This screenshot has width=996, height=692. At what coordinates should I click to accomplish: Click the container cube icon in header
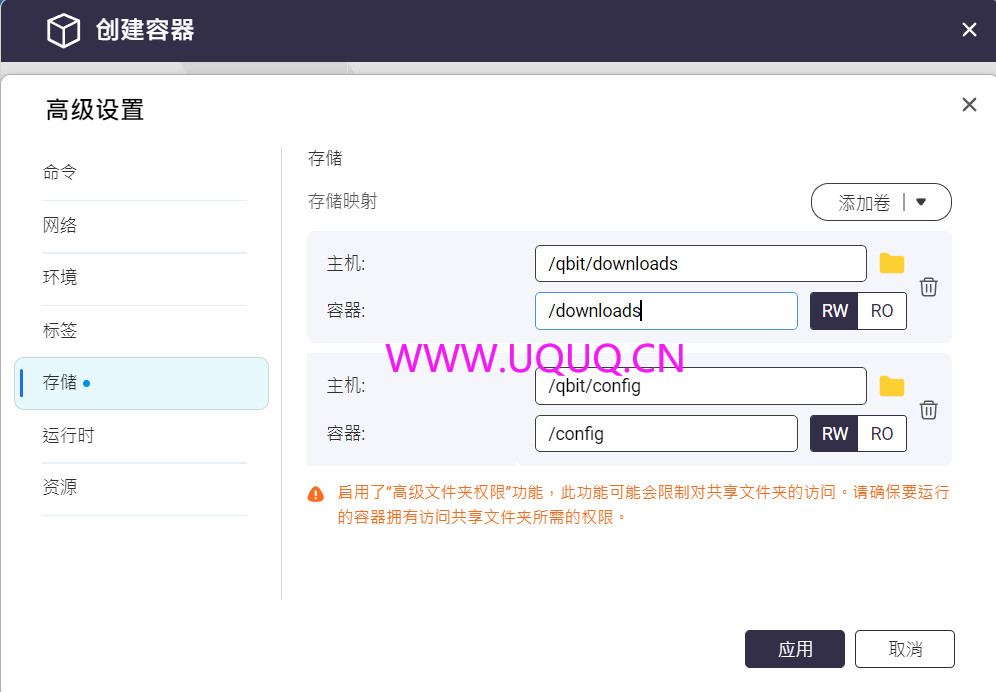coord(64,31)
